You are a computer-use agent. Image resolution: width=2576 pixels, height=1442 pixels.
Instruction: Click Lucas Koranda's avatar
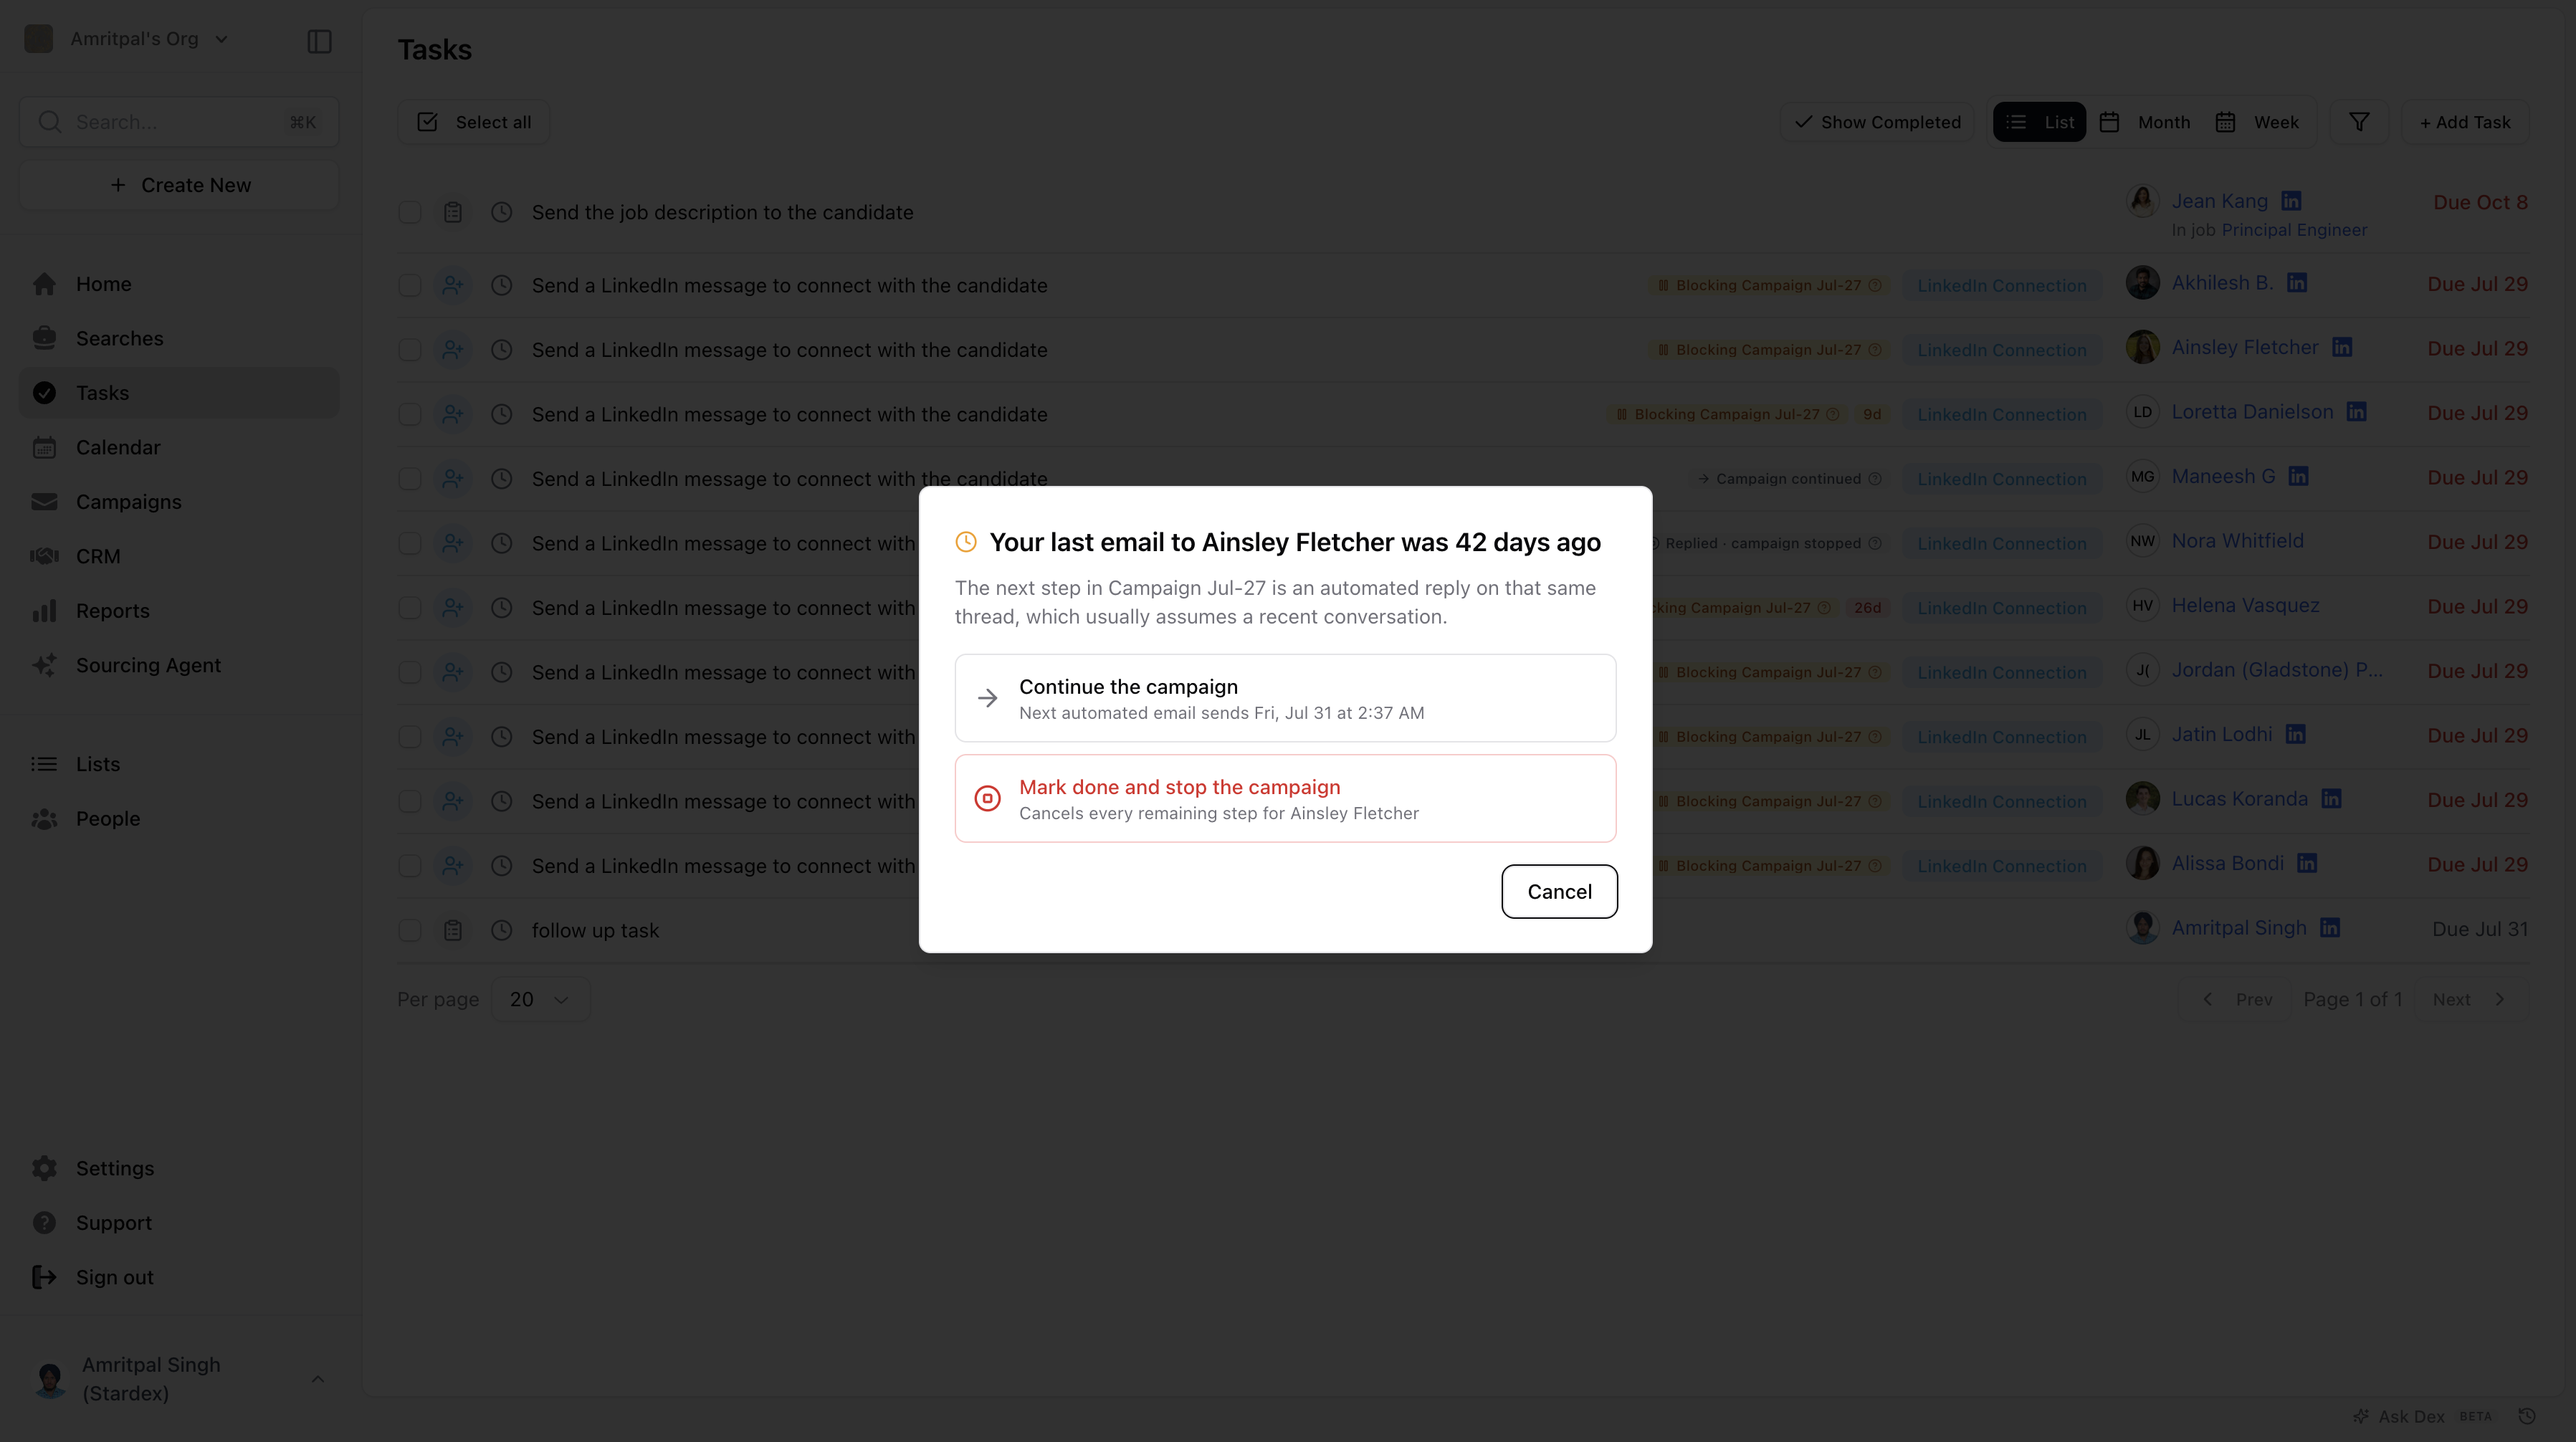click(2142, 799)
